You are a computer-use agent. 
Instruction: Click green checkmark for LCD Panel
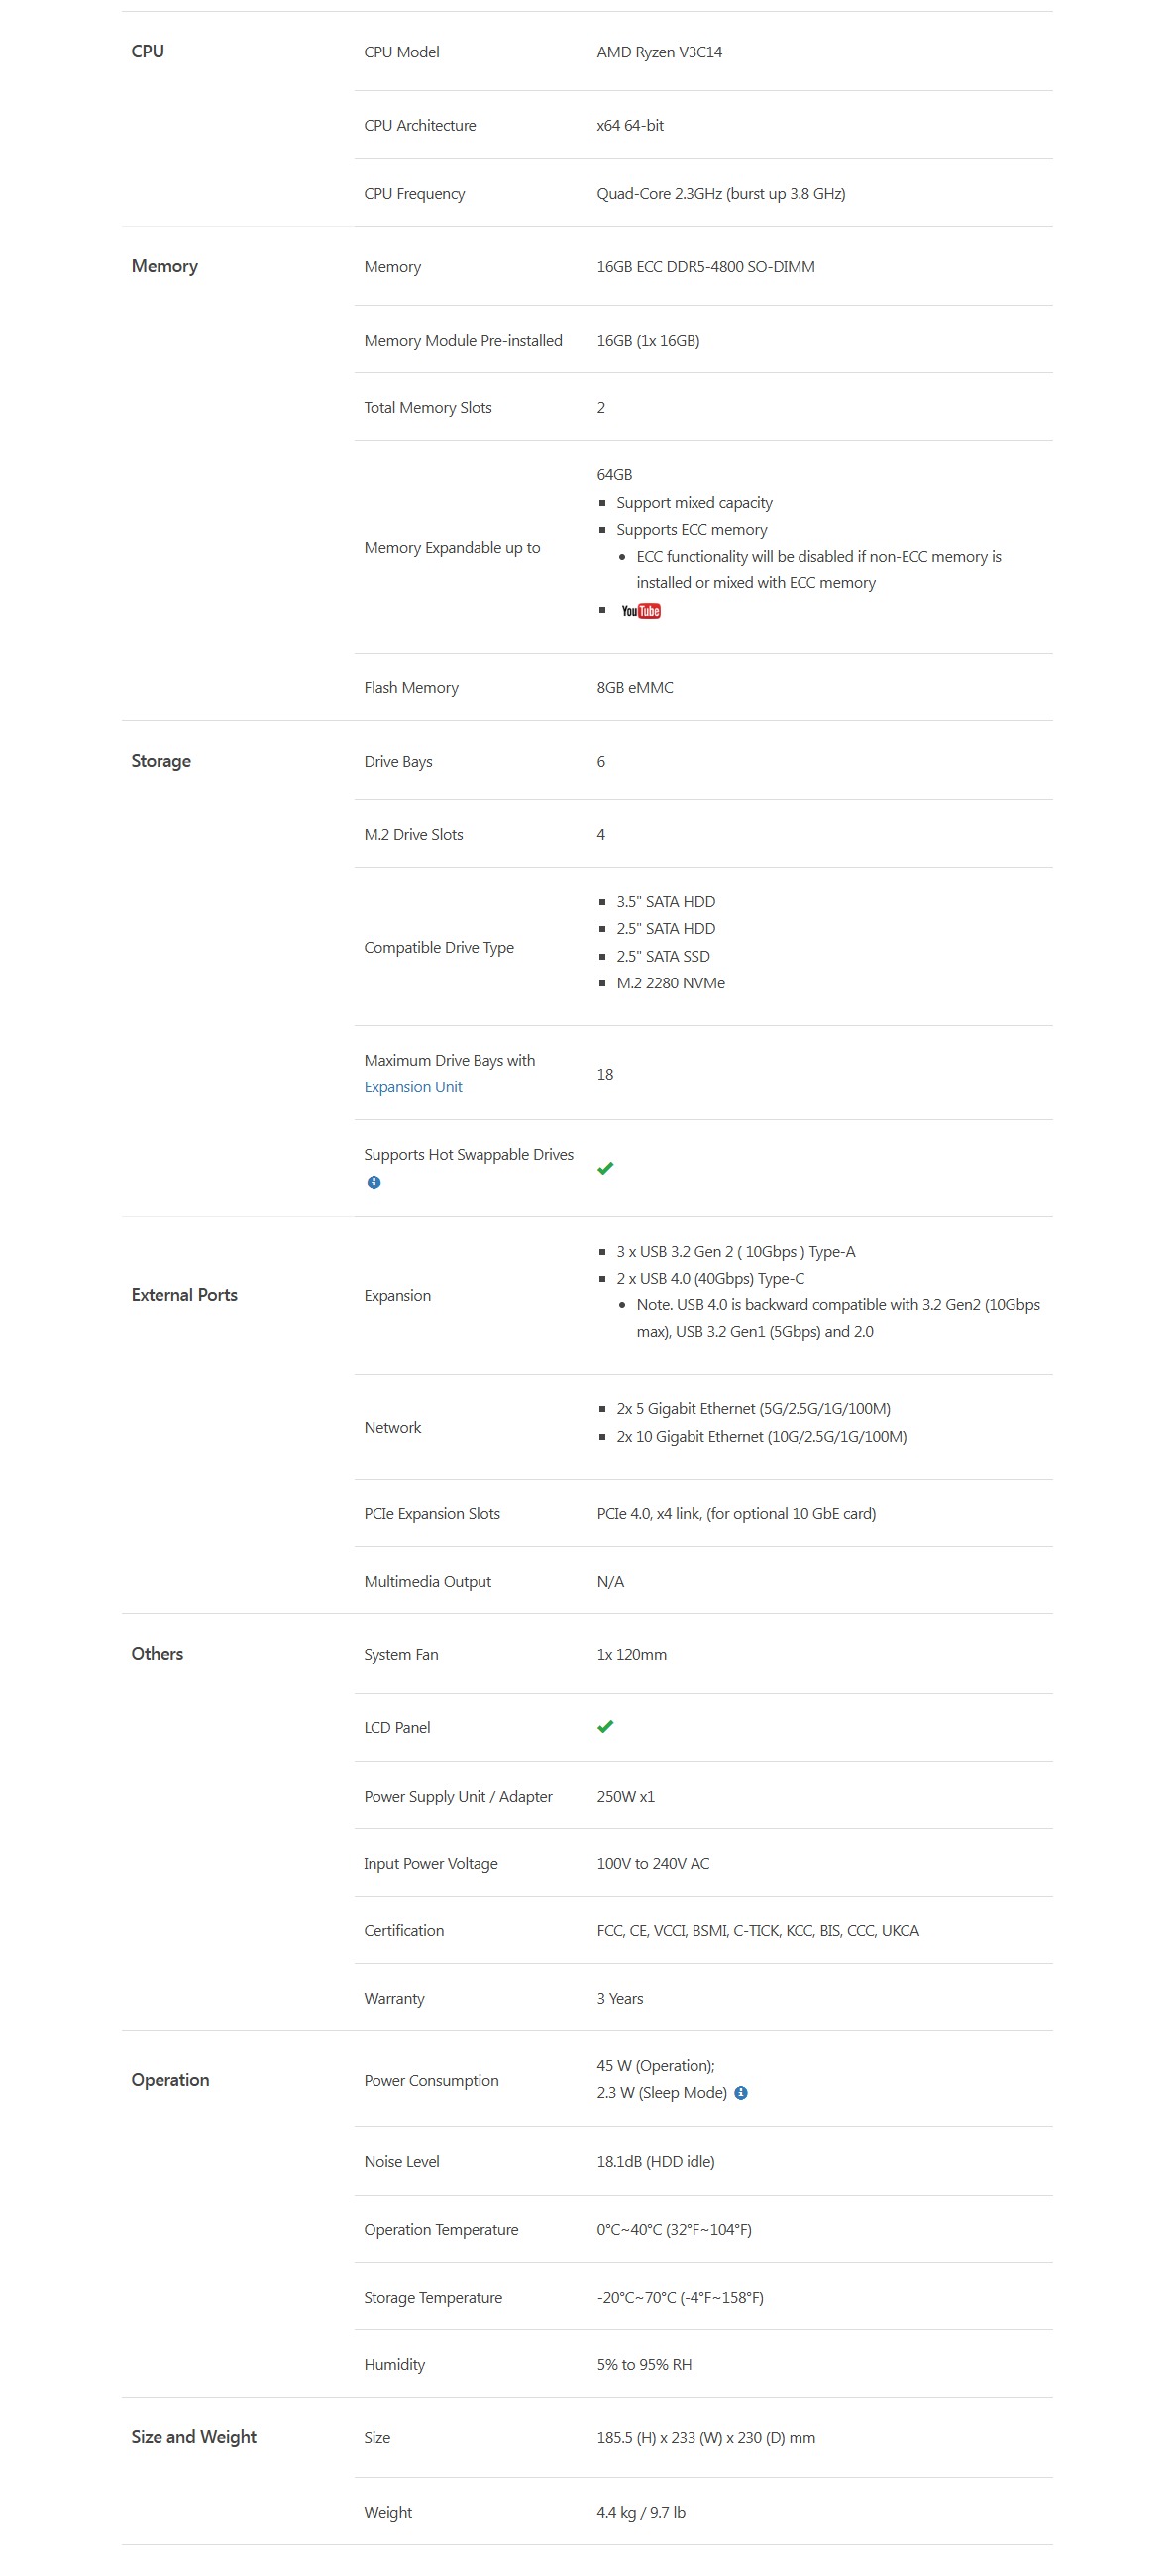click(605, 1727)
